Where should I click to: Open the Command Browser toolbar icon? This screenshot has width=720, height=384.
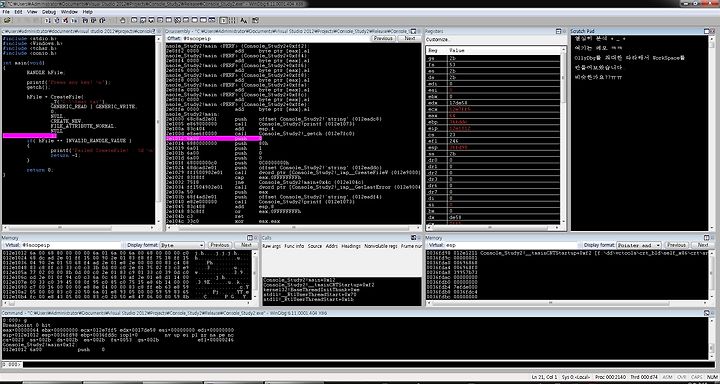[x=212, y=20]
